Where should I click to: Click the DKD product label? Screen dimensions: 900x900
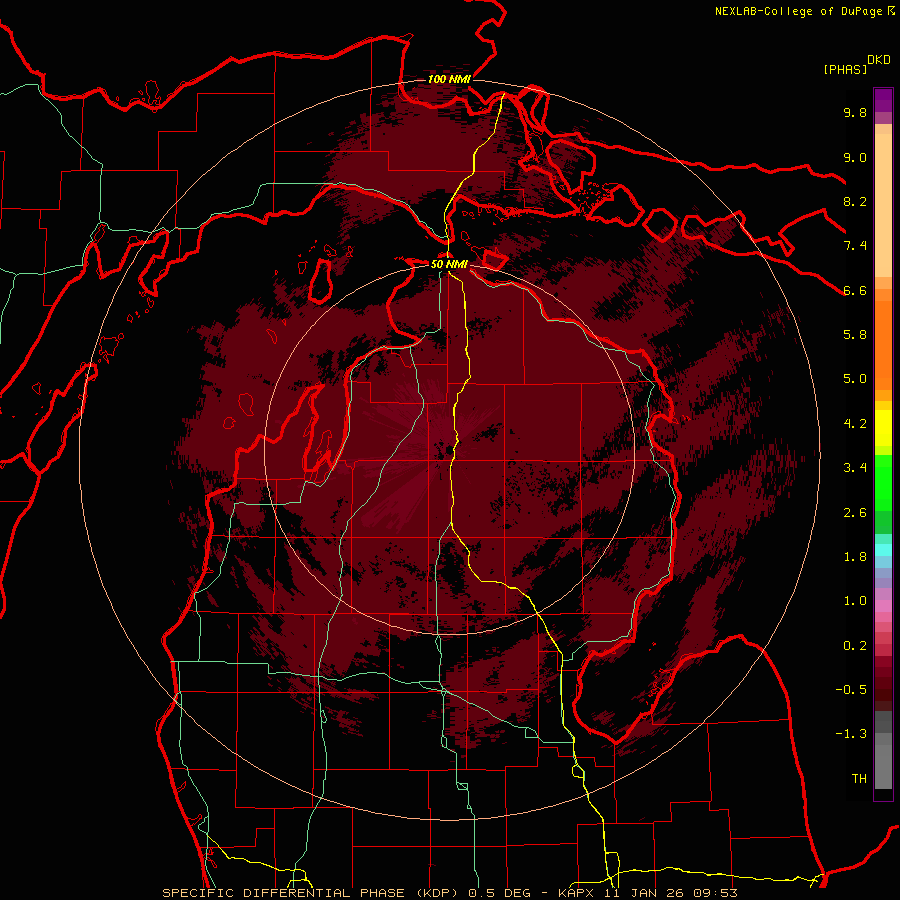click(x=878, y=60)
